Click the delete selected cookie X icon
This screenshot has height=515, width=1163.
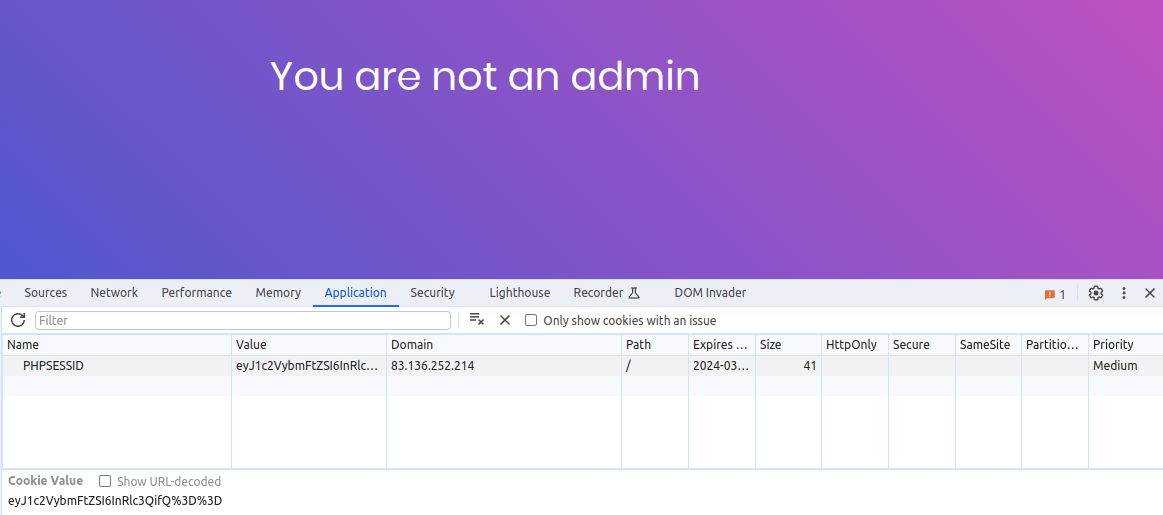tap(505, 320)
